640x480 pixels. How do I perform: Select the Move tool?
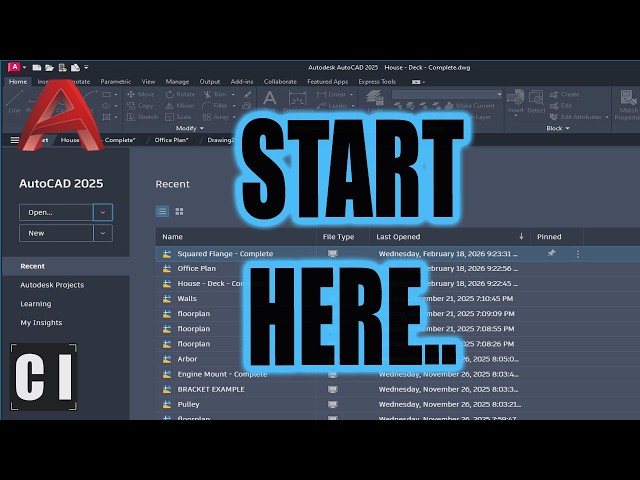[140, 94]
